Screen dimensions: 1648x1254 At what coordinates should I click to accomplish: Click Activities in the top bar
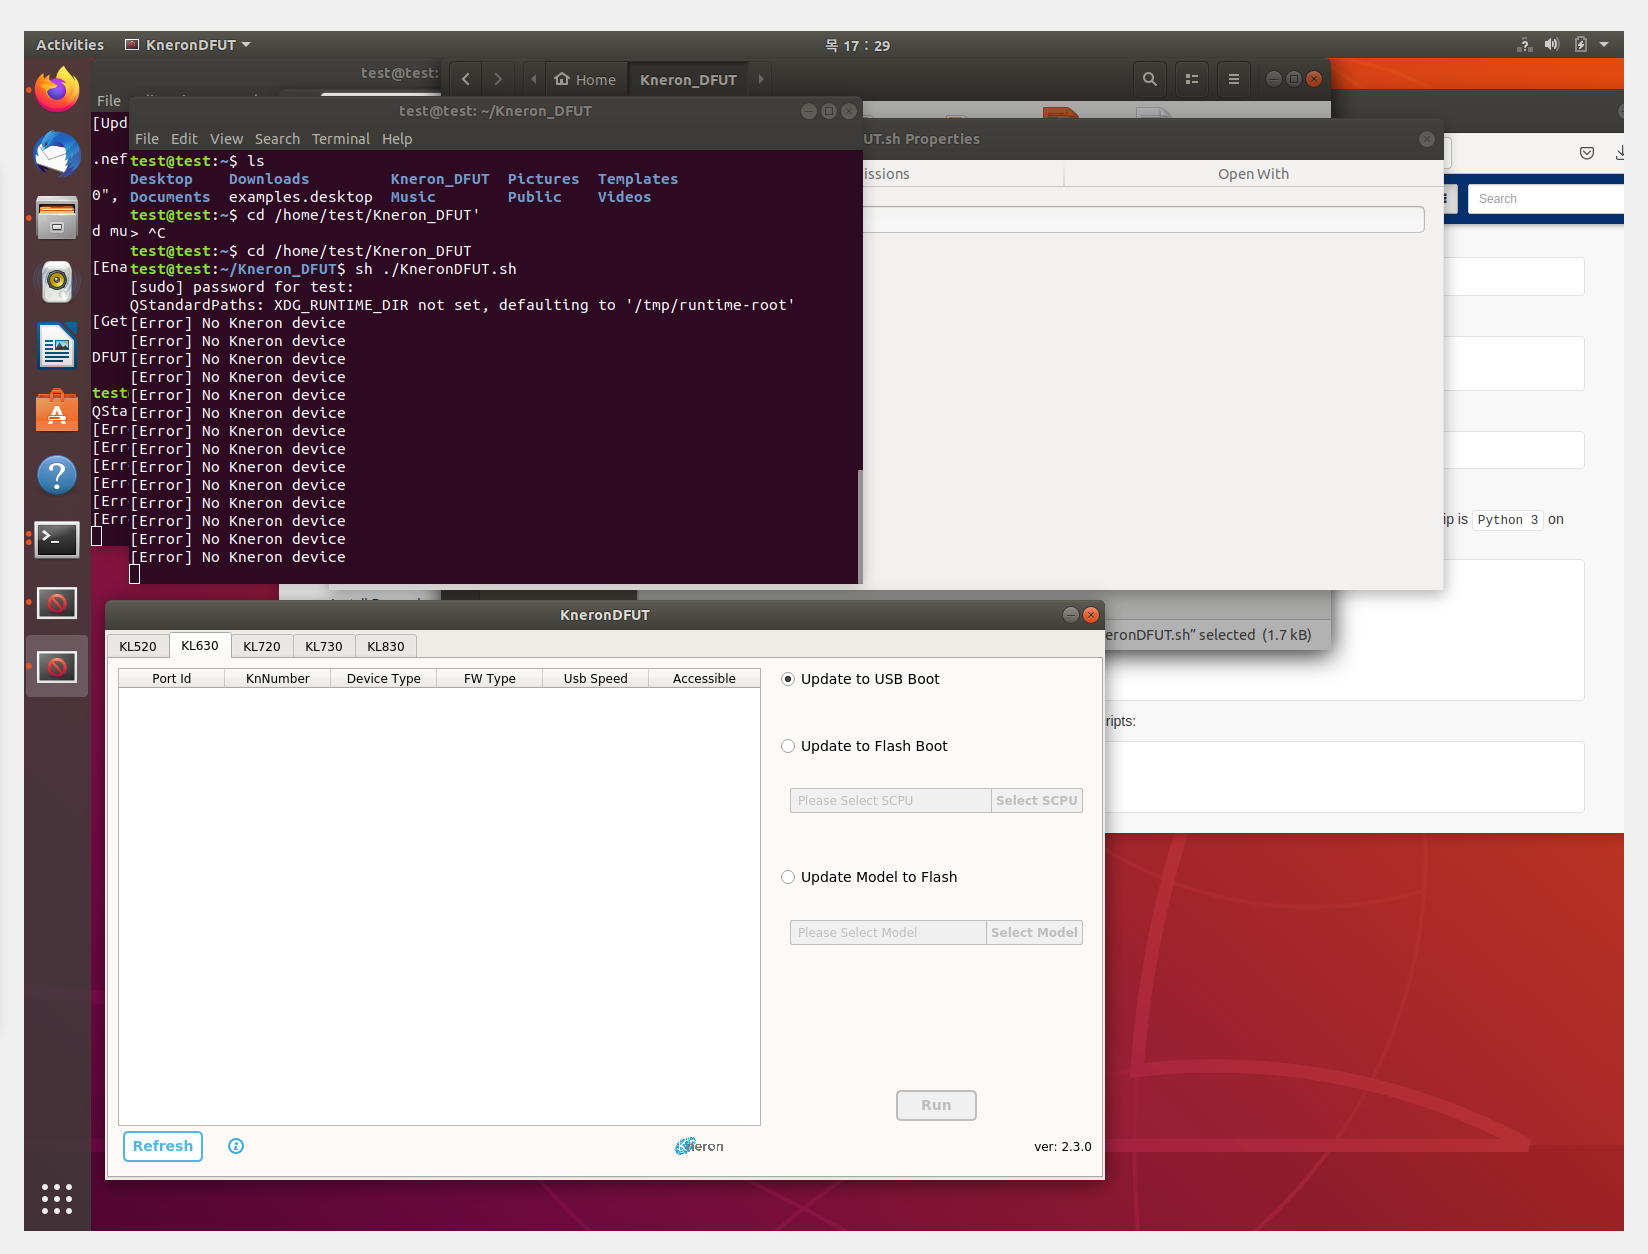70,45
